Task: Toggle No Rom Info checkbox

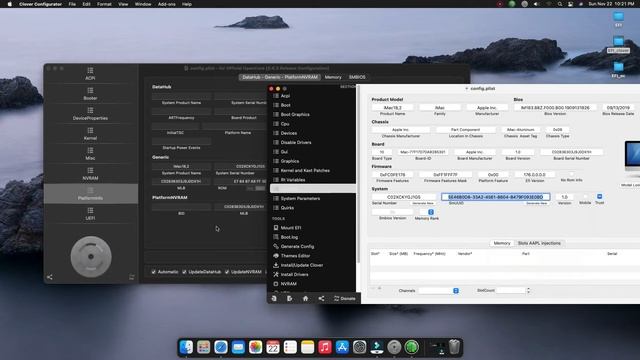Action: tap(571, 174)
